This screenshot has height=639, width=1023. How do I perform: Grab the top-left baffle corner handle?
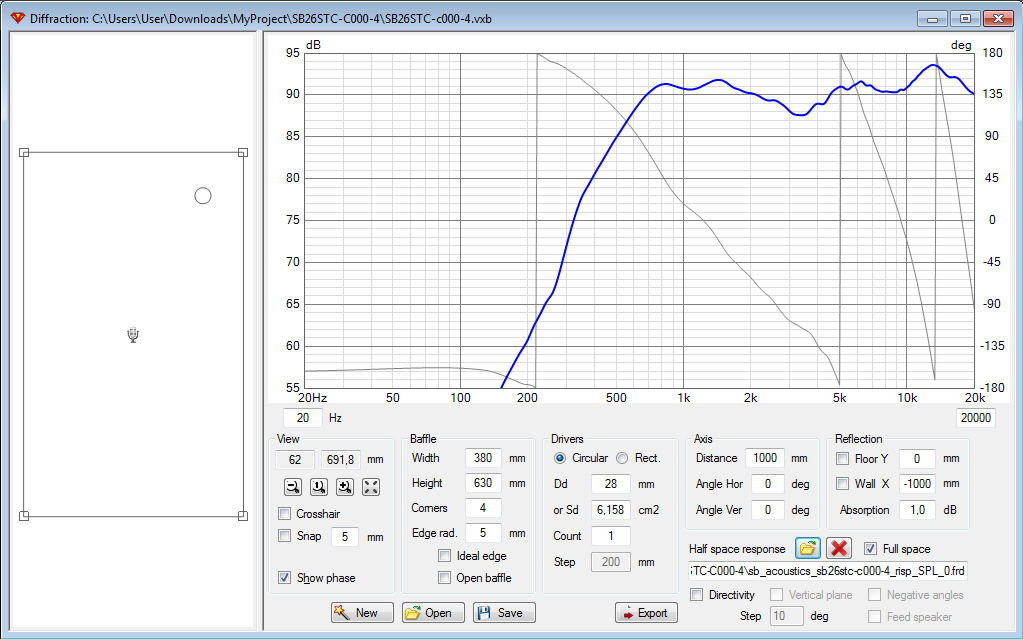24,153
